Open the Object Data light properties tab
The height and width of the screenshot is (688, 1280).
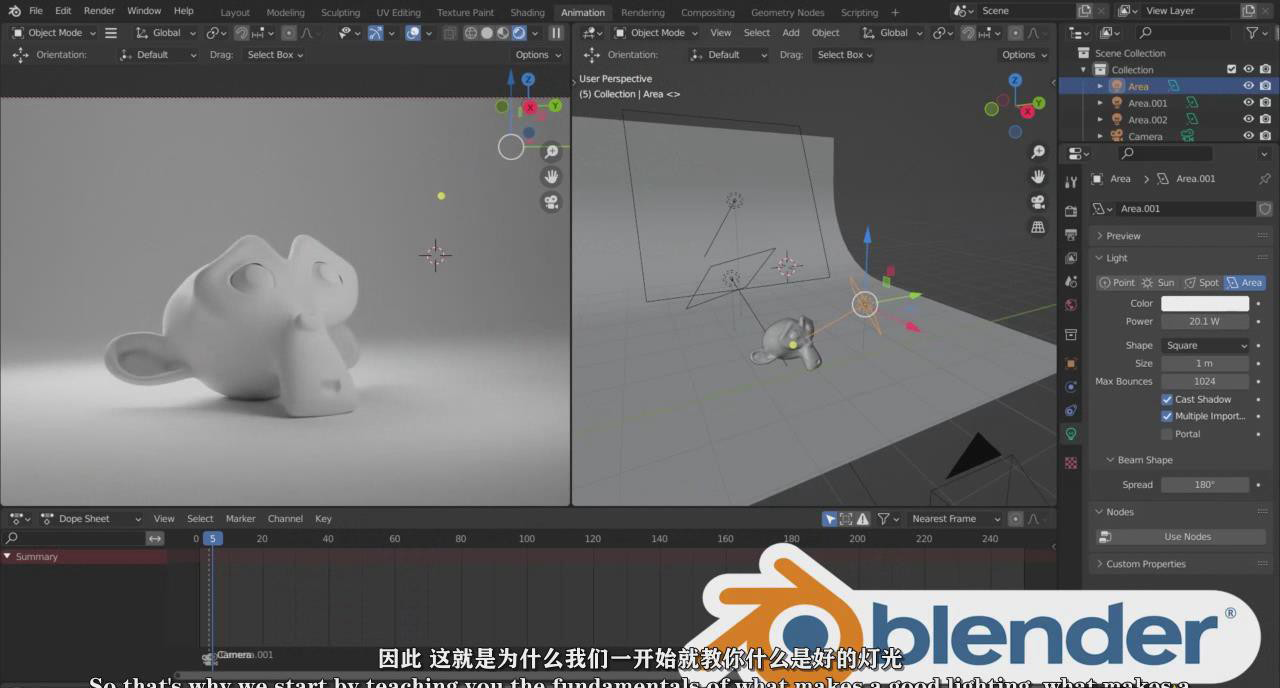coord(1071,434)
